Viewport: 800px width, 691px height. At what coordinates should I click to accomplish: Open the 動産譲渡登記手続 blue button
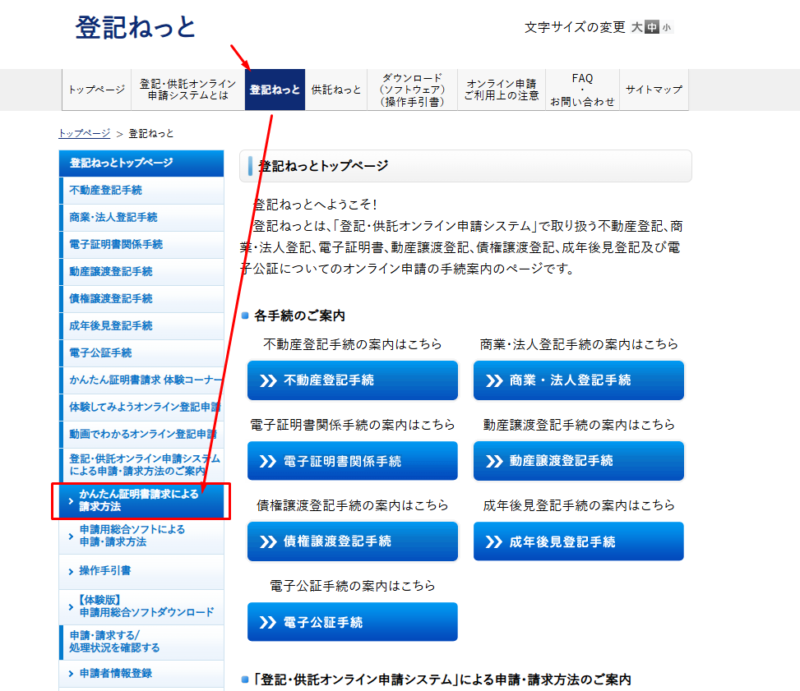coord(579,461)
